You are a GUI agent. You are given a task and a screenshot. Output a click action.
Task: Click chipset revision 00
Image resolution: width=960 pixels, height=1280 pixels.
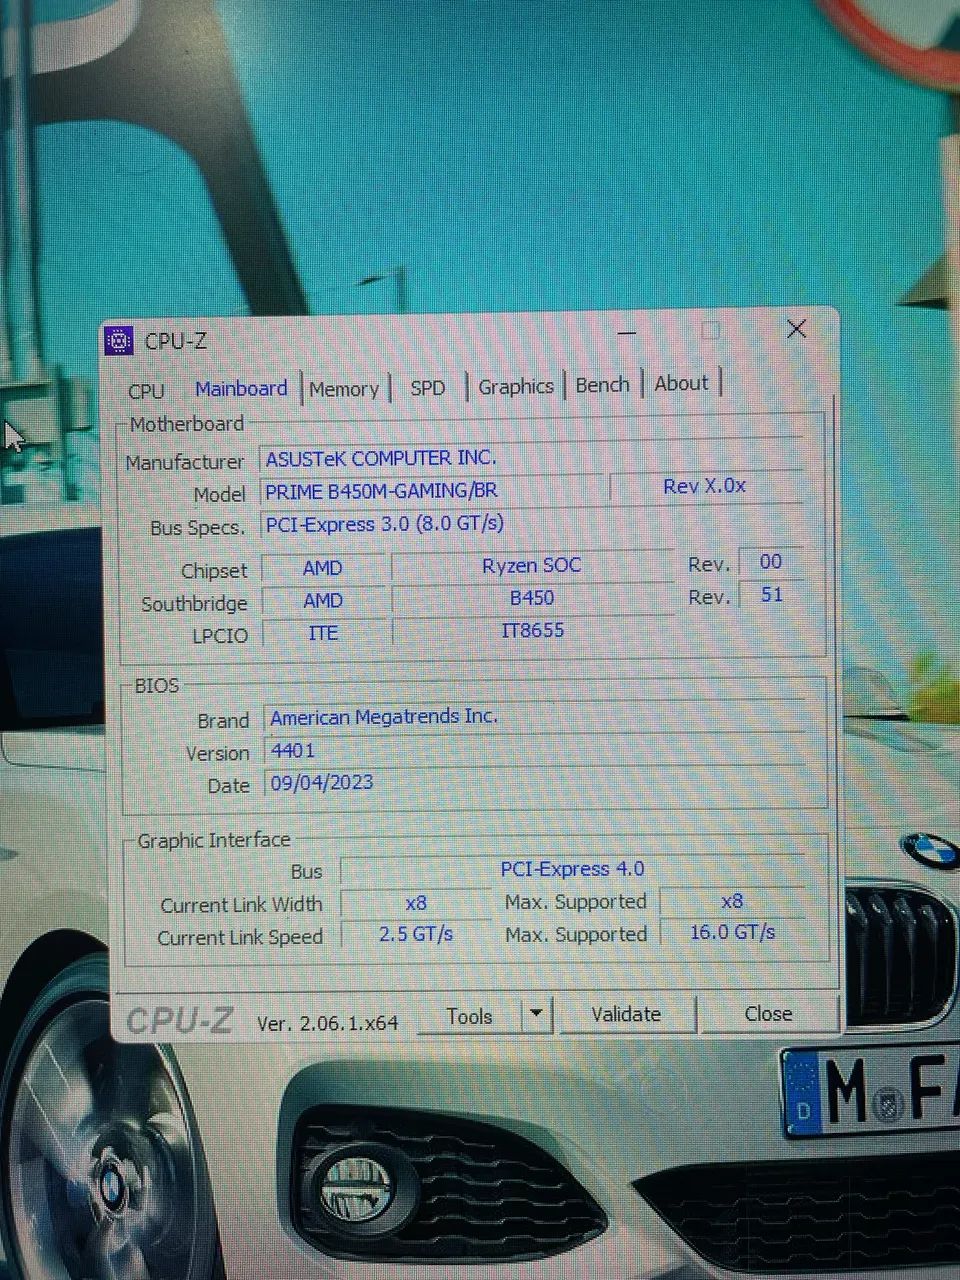click(x=771, y=562)
